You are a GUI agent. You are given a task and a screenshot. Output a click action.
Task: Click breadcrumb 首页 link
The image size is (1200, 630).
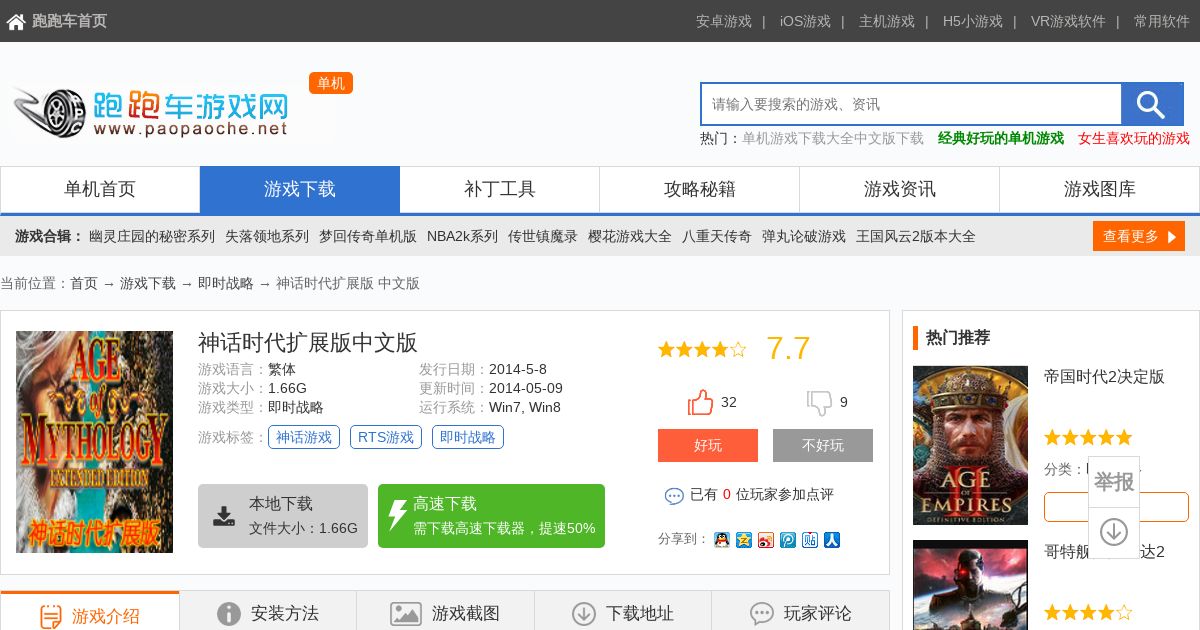(x=84, y=283)
